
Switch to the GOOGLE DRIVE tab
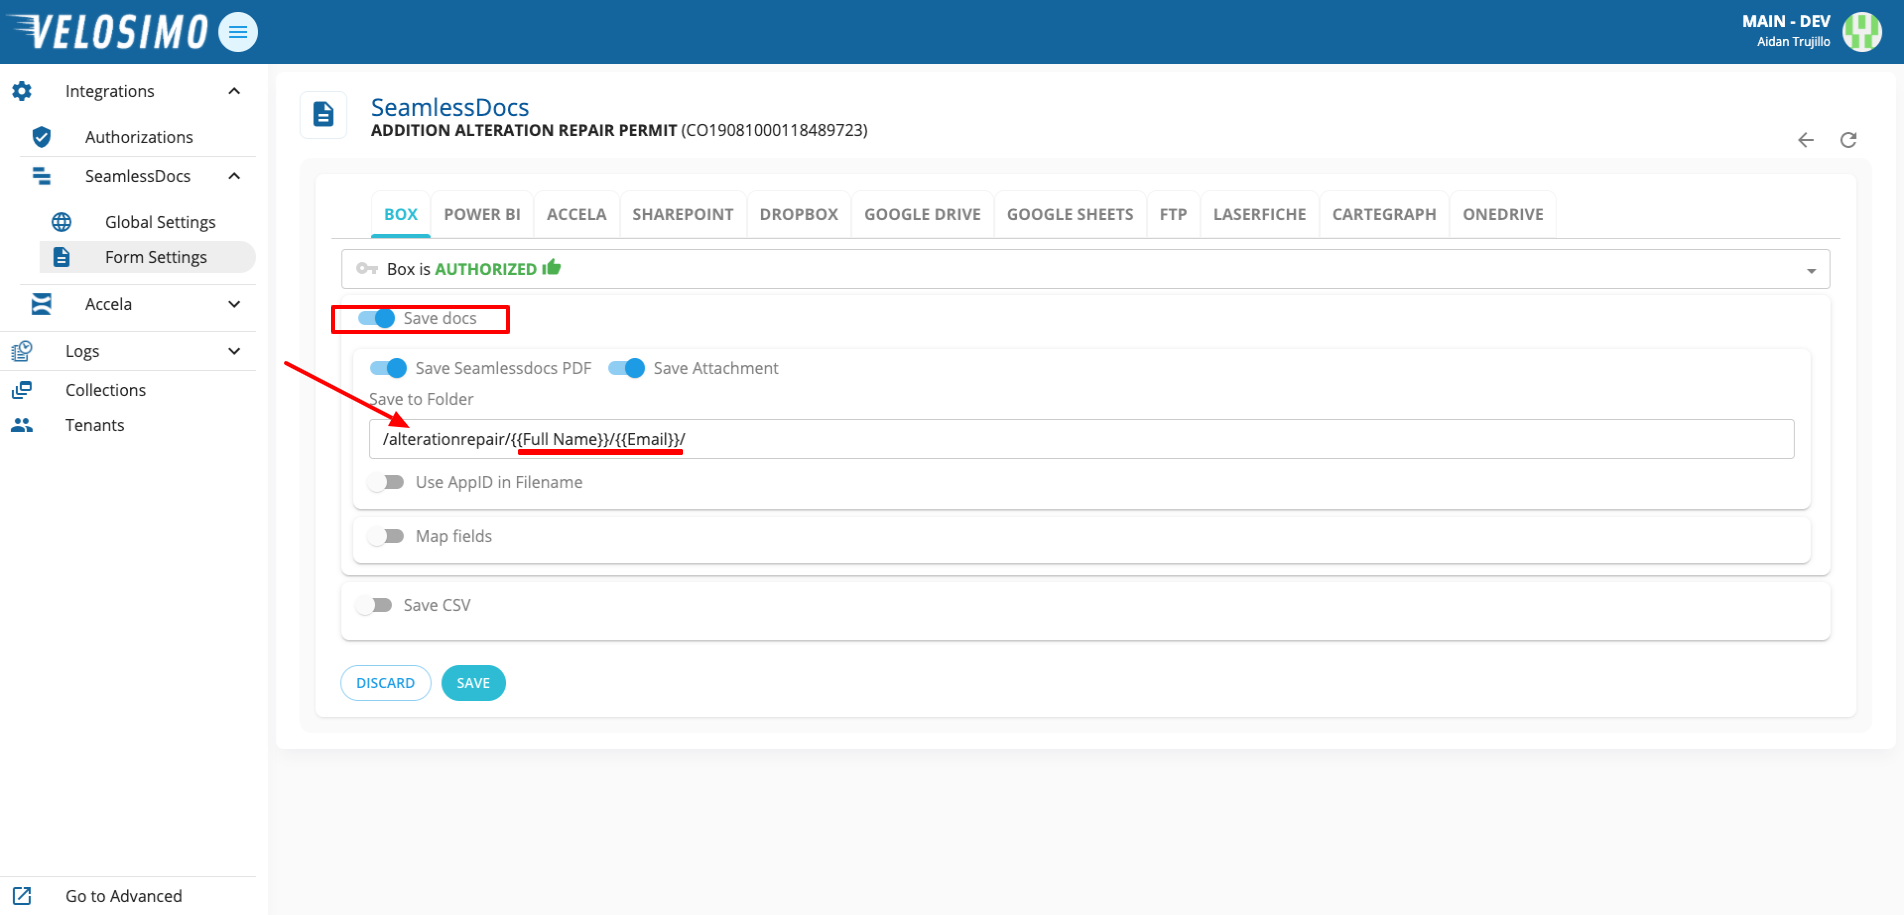[x=922, y=214]
